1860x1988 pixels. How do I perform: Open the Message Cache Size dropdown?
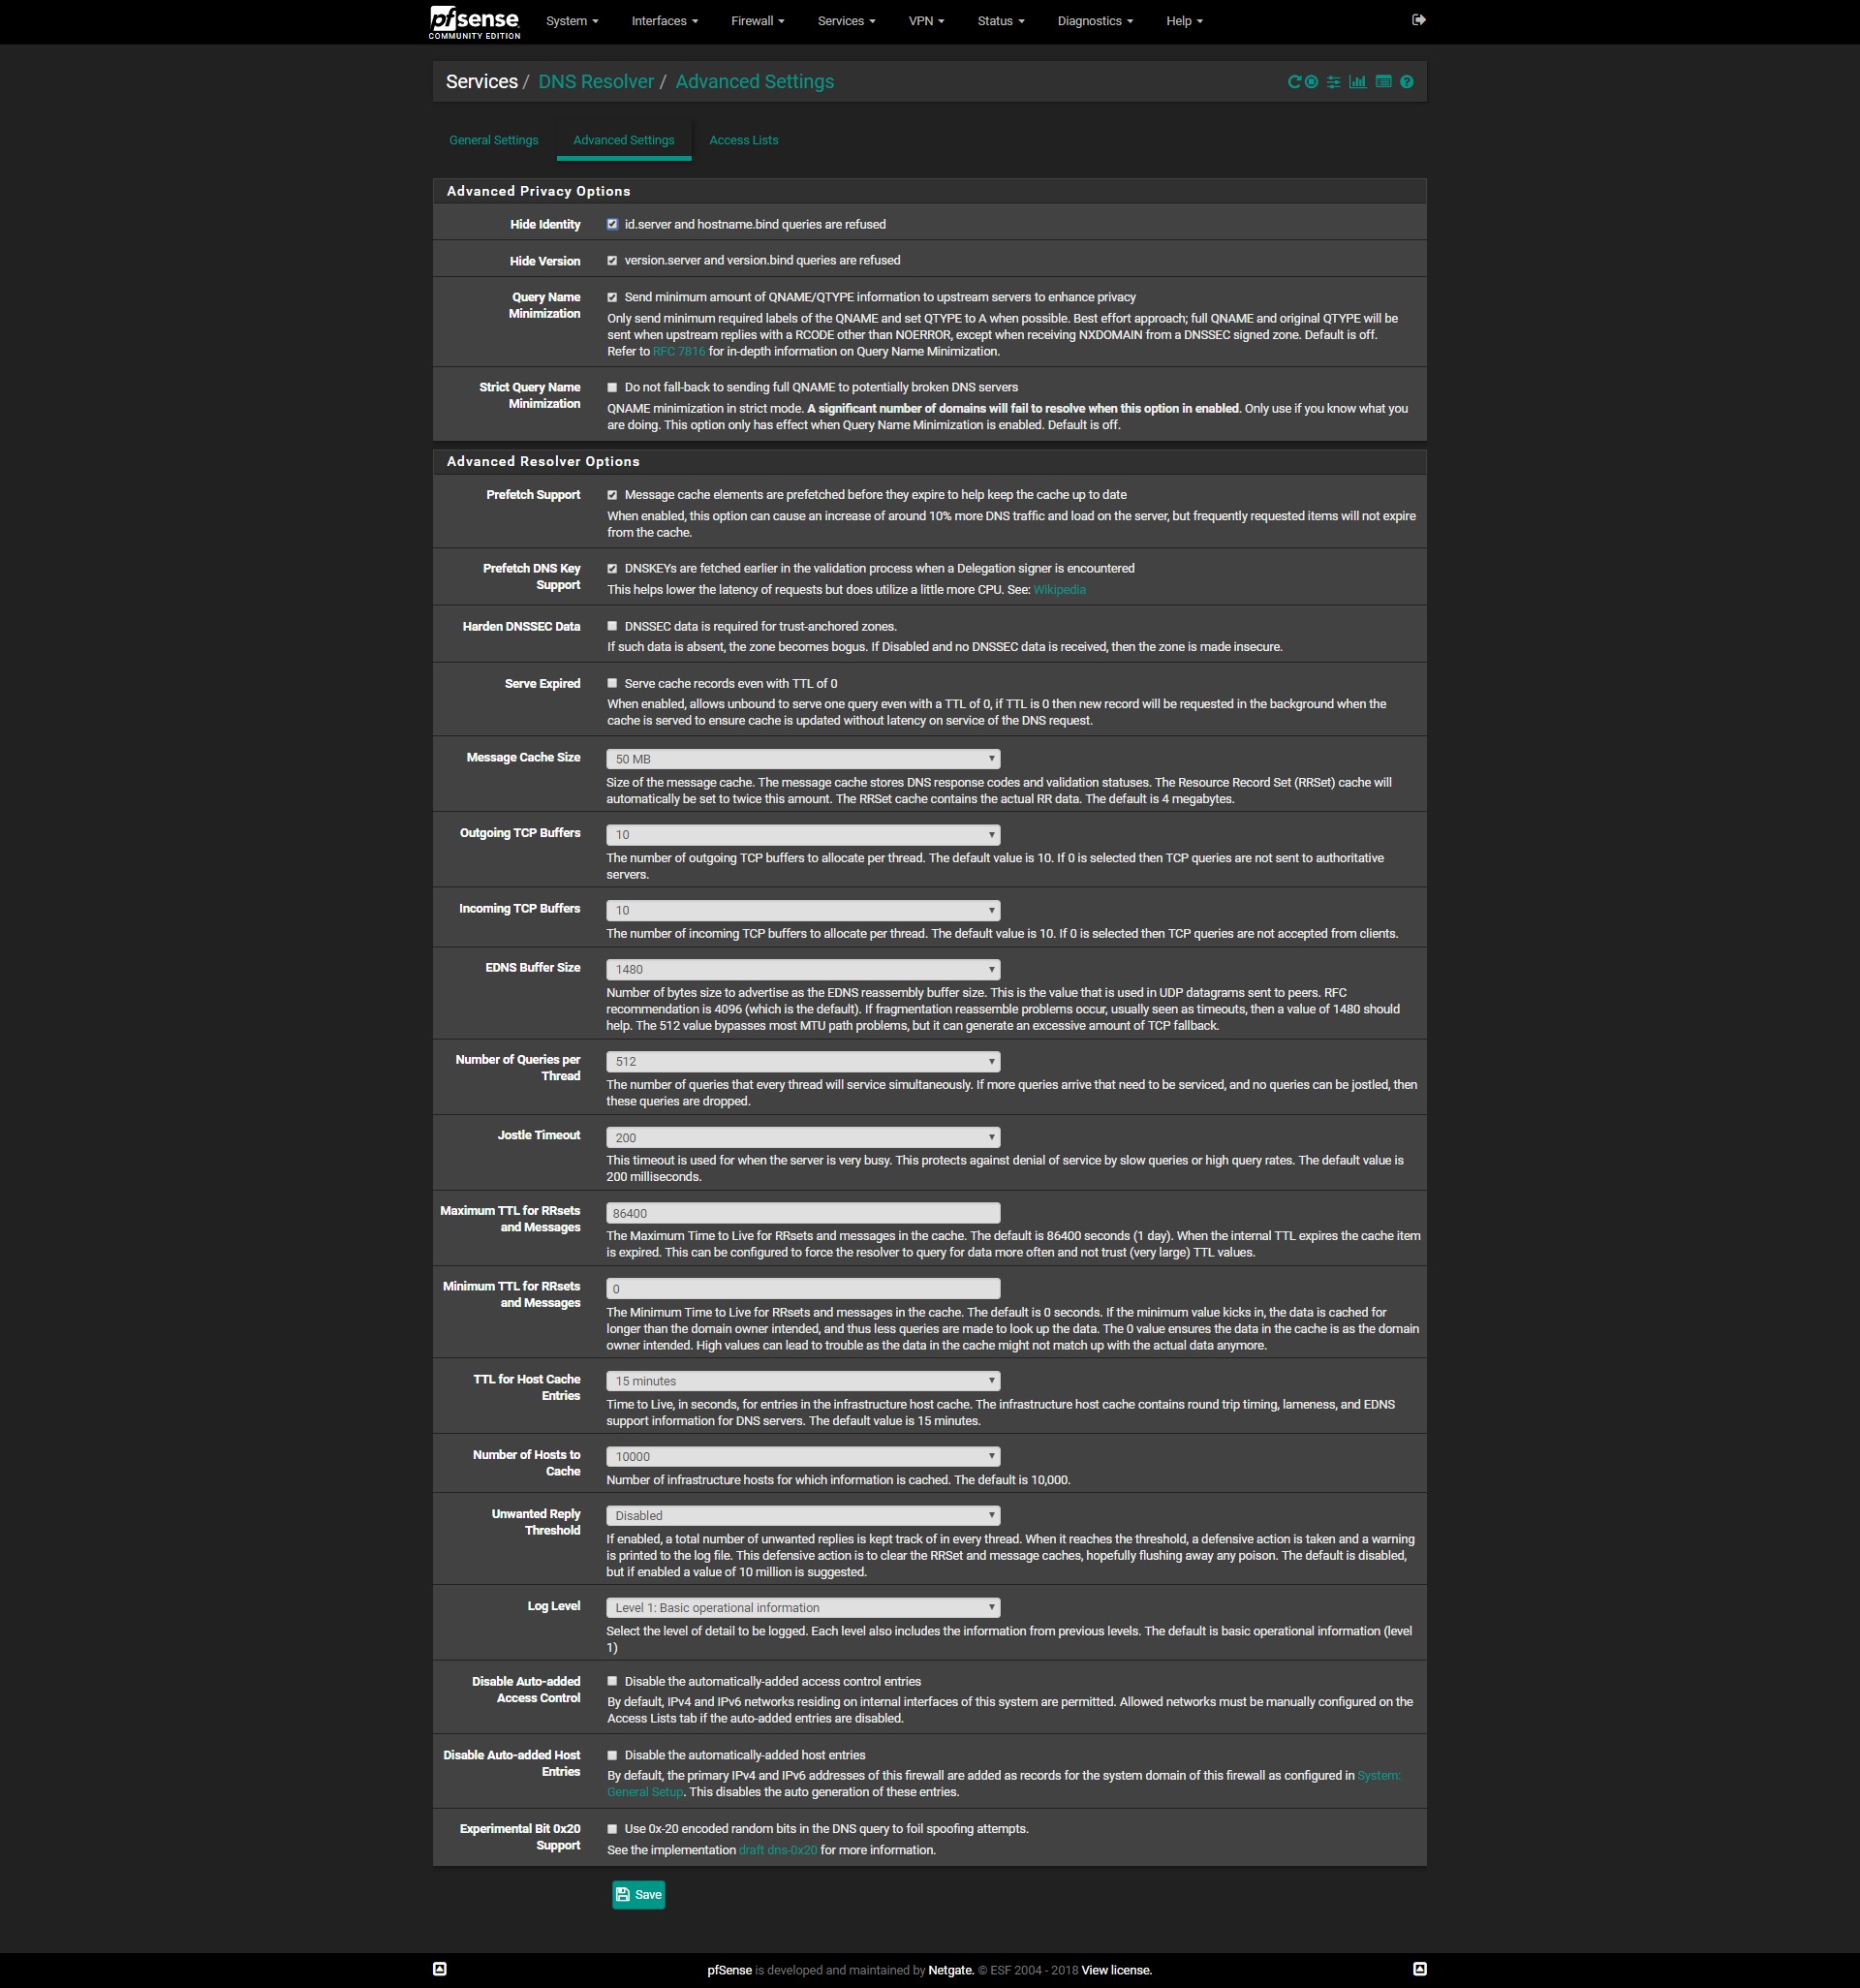click(x=803, y=759)
